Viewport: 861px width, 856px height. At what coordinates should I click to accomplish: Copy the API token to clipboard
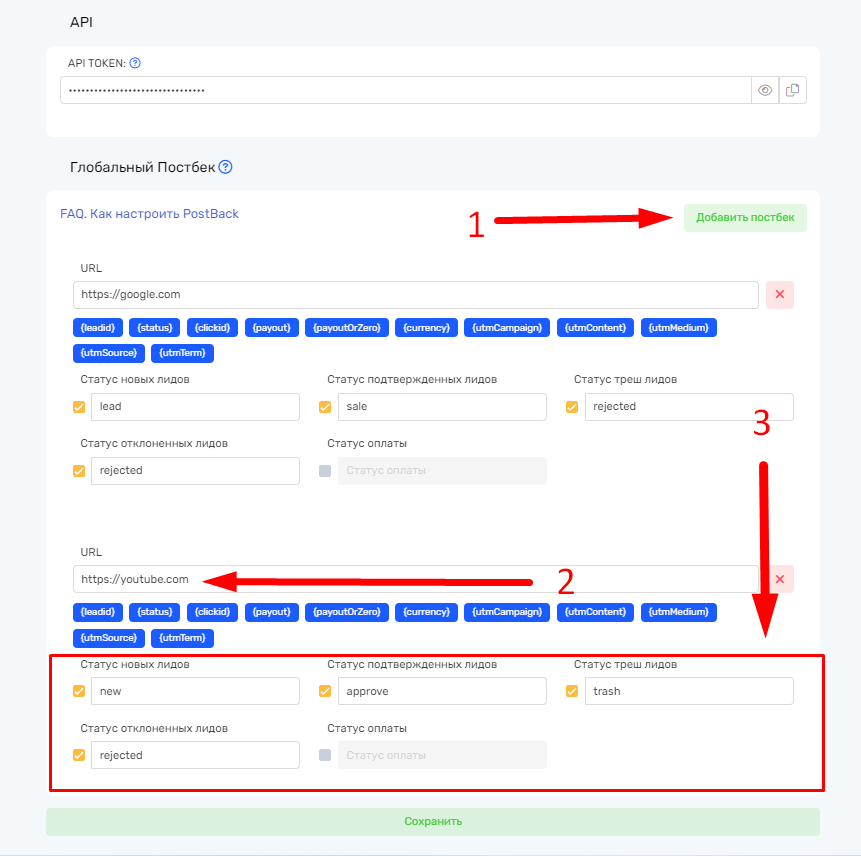coord(792,90)
